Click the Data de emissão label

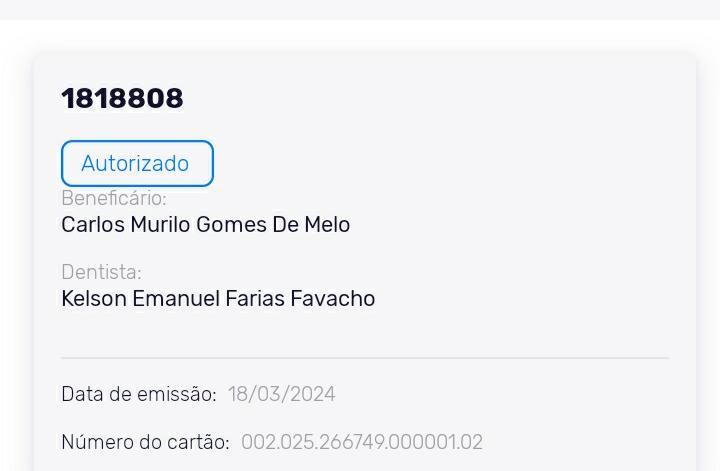click(138, 394)
